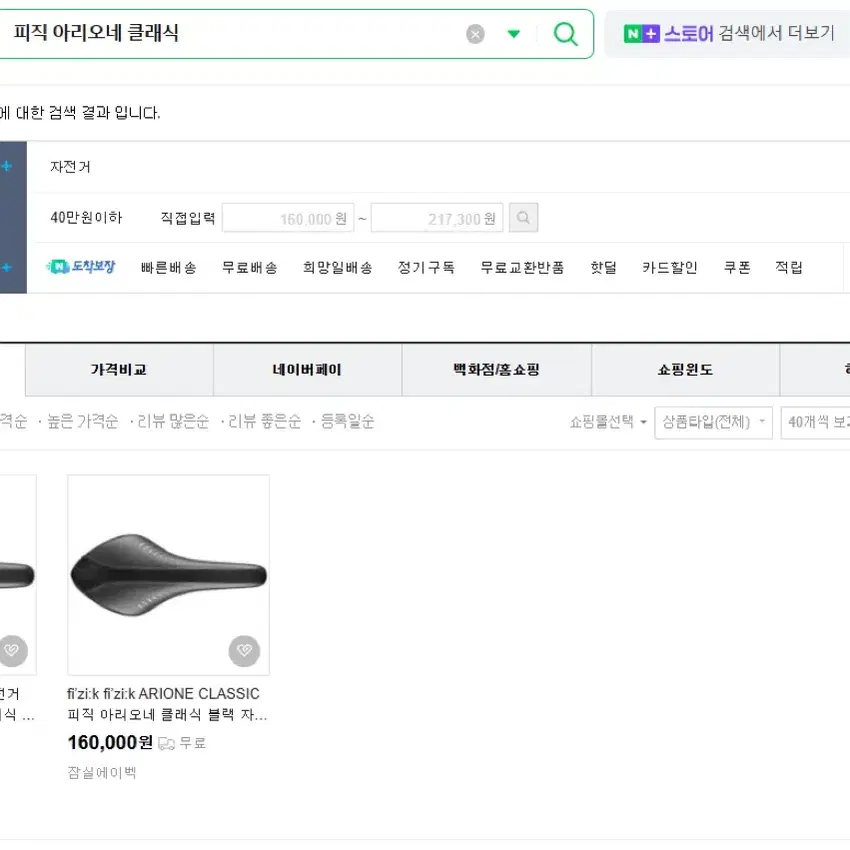Open N+ 스토어 검색에서 더보기 link

729,34
